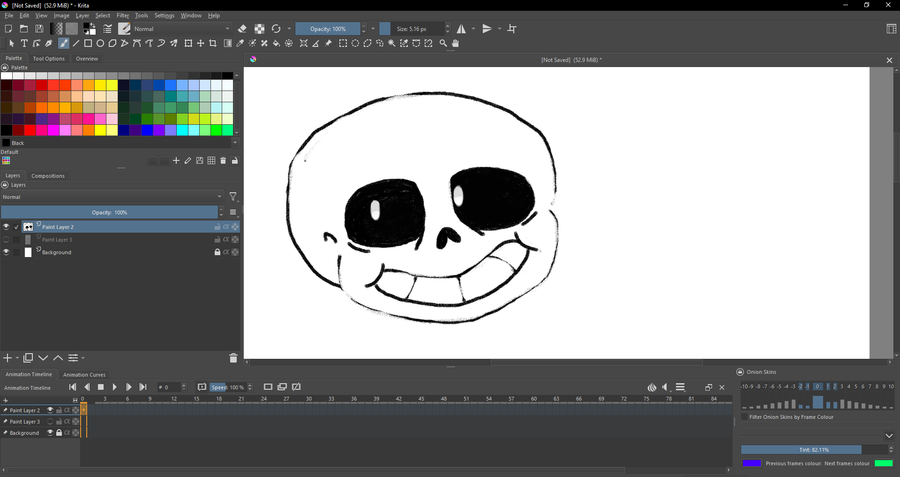This screenshot has height=477, width=900.
Task: Play the animation
Action: tap(114, 387)
